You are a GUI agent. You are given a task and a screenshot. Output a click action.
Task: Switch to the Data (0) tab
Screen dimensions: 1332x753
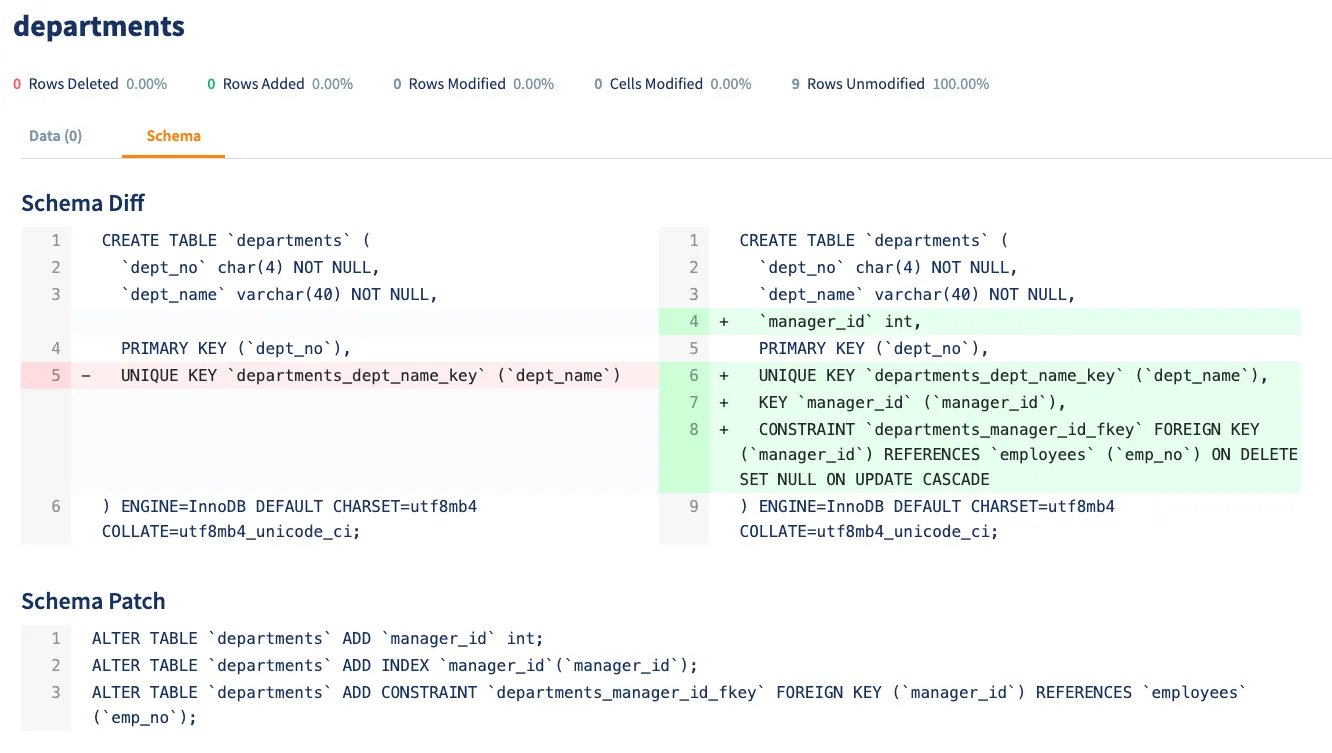point(55,135)
